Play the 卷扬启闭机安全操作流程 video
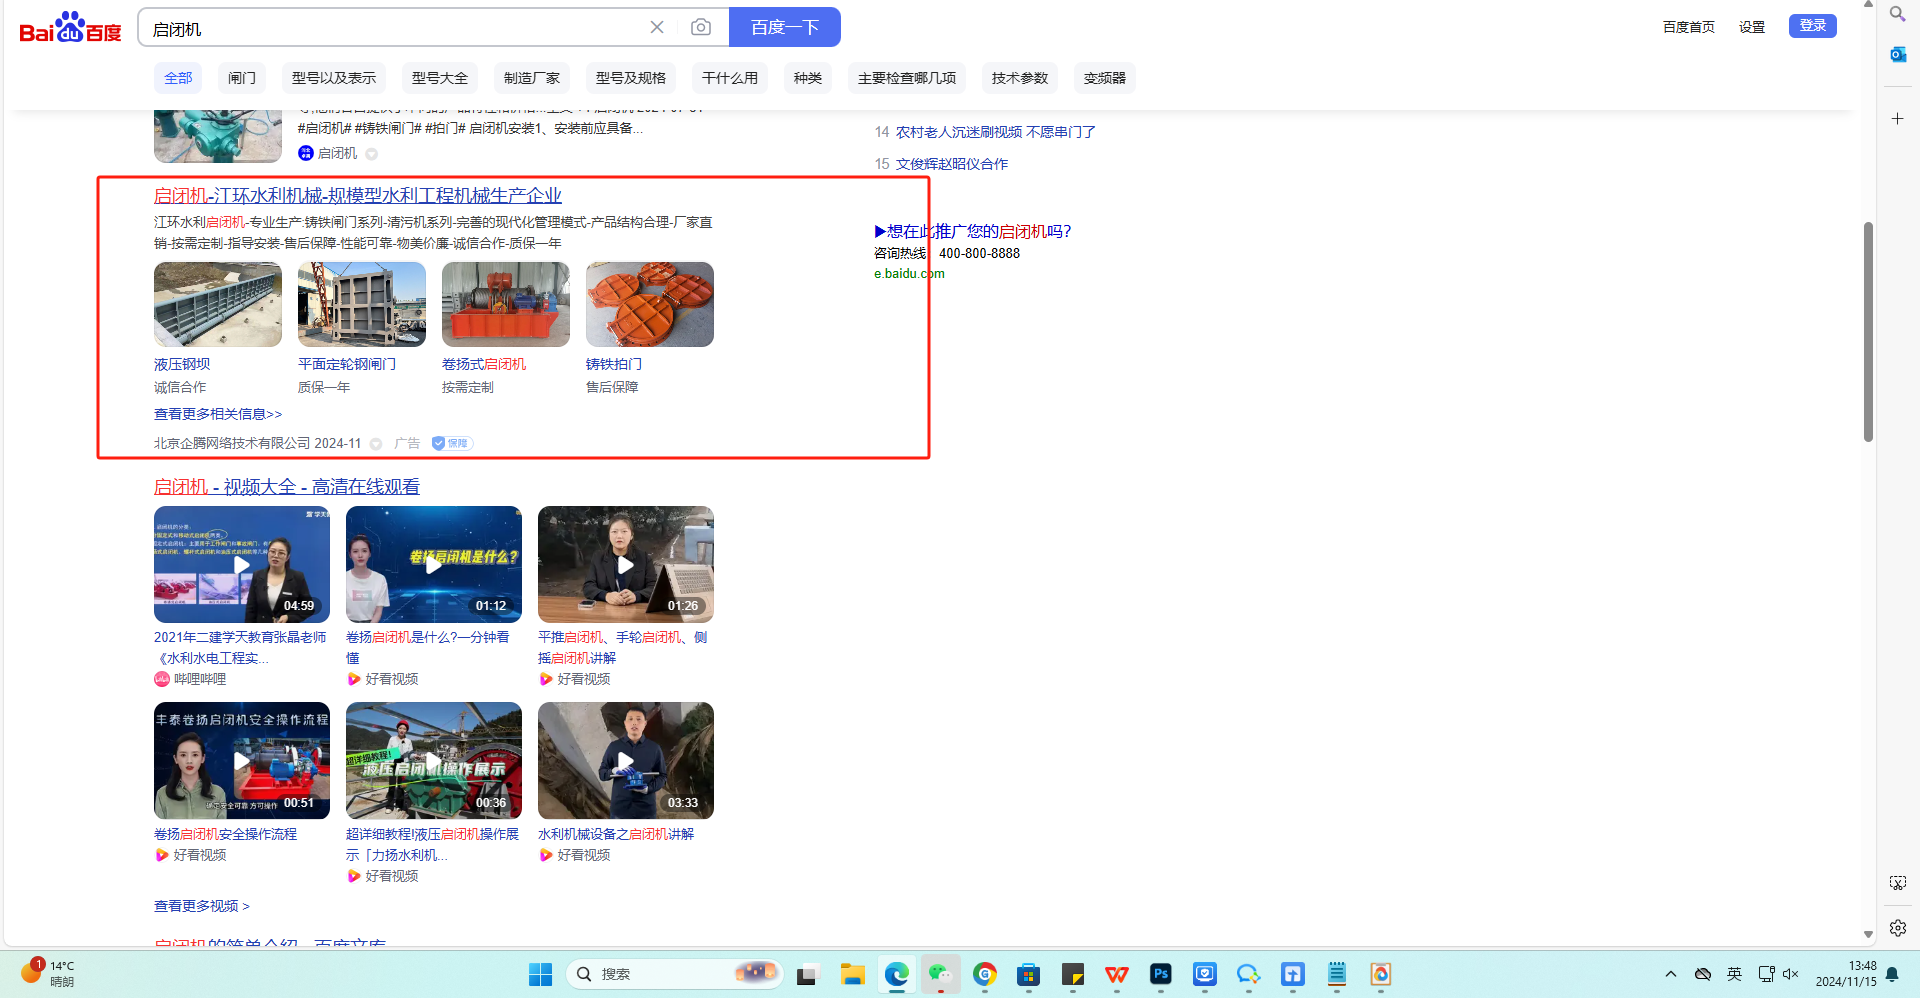 tap(242, 760)
